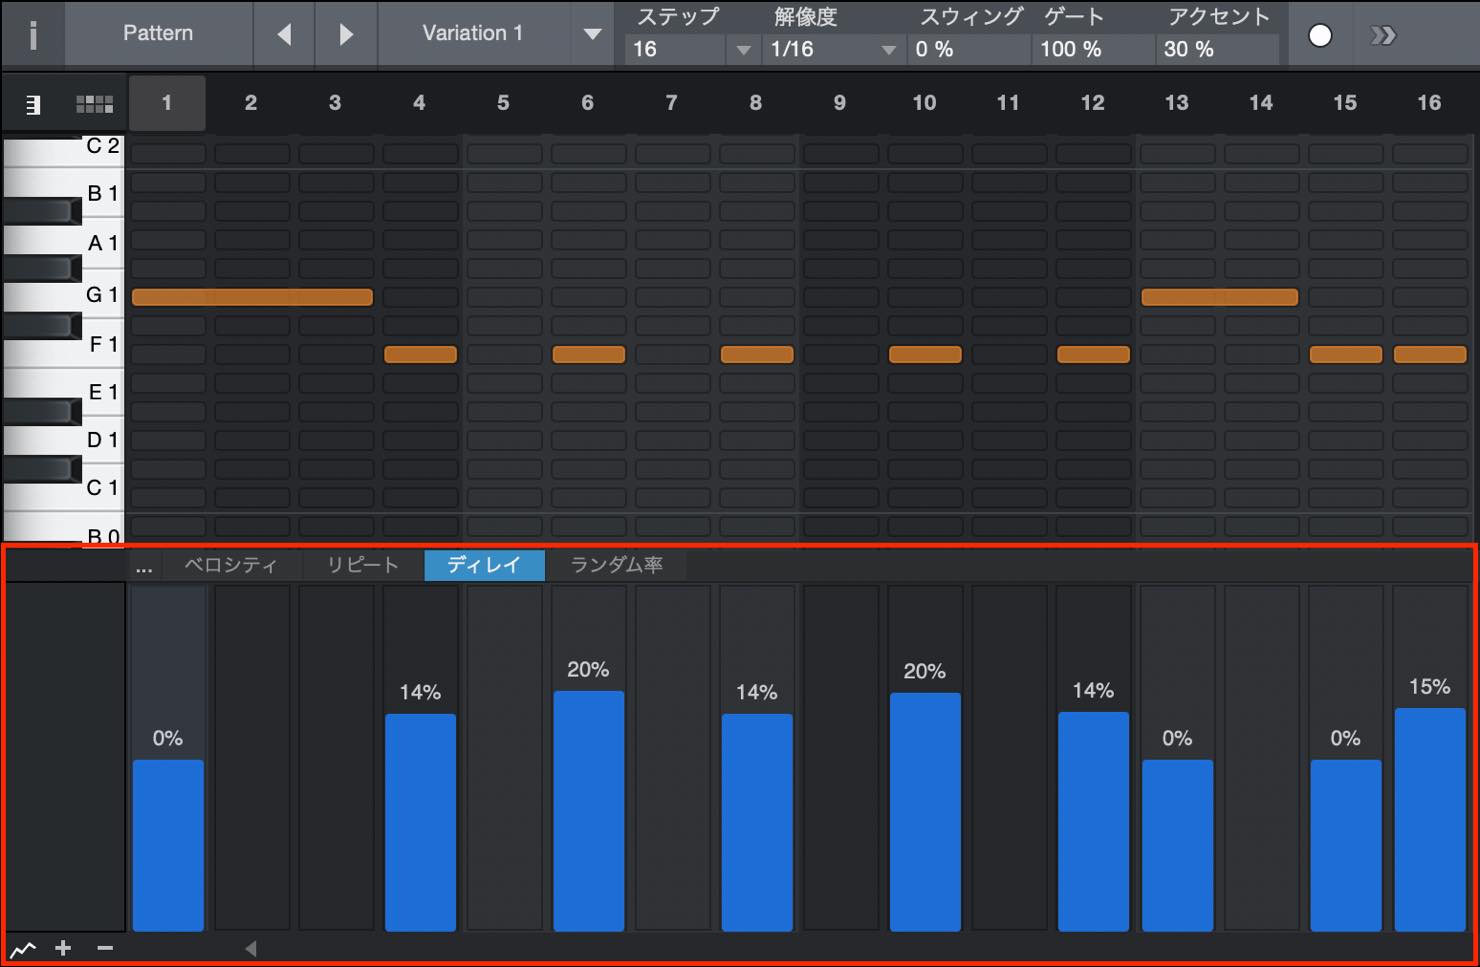Click the double chevron advance icon

click(1383, 36)
